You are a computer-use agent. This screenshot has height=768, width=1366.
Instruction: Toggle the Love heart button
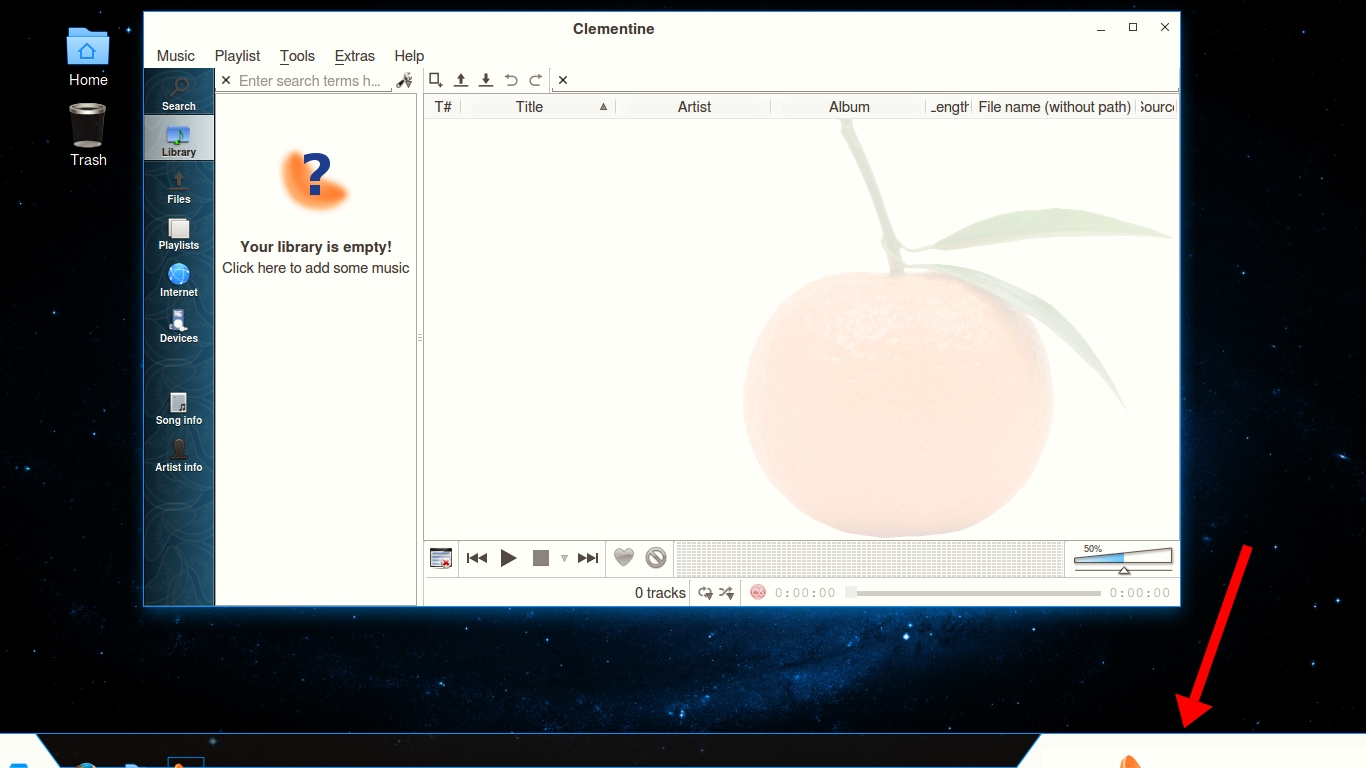[624, 558]
